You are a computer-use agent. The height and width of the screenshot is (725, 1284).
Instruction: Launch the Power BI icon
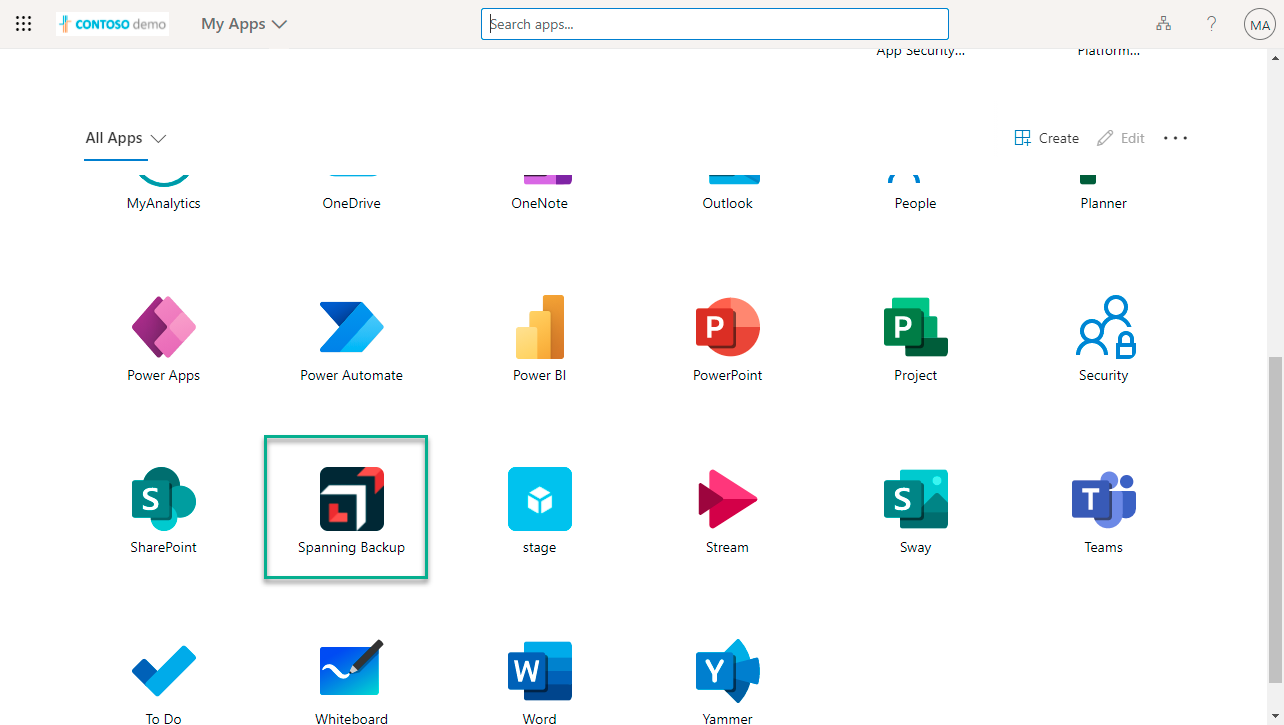point(540,327)
